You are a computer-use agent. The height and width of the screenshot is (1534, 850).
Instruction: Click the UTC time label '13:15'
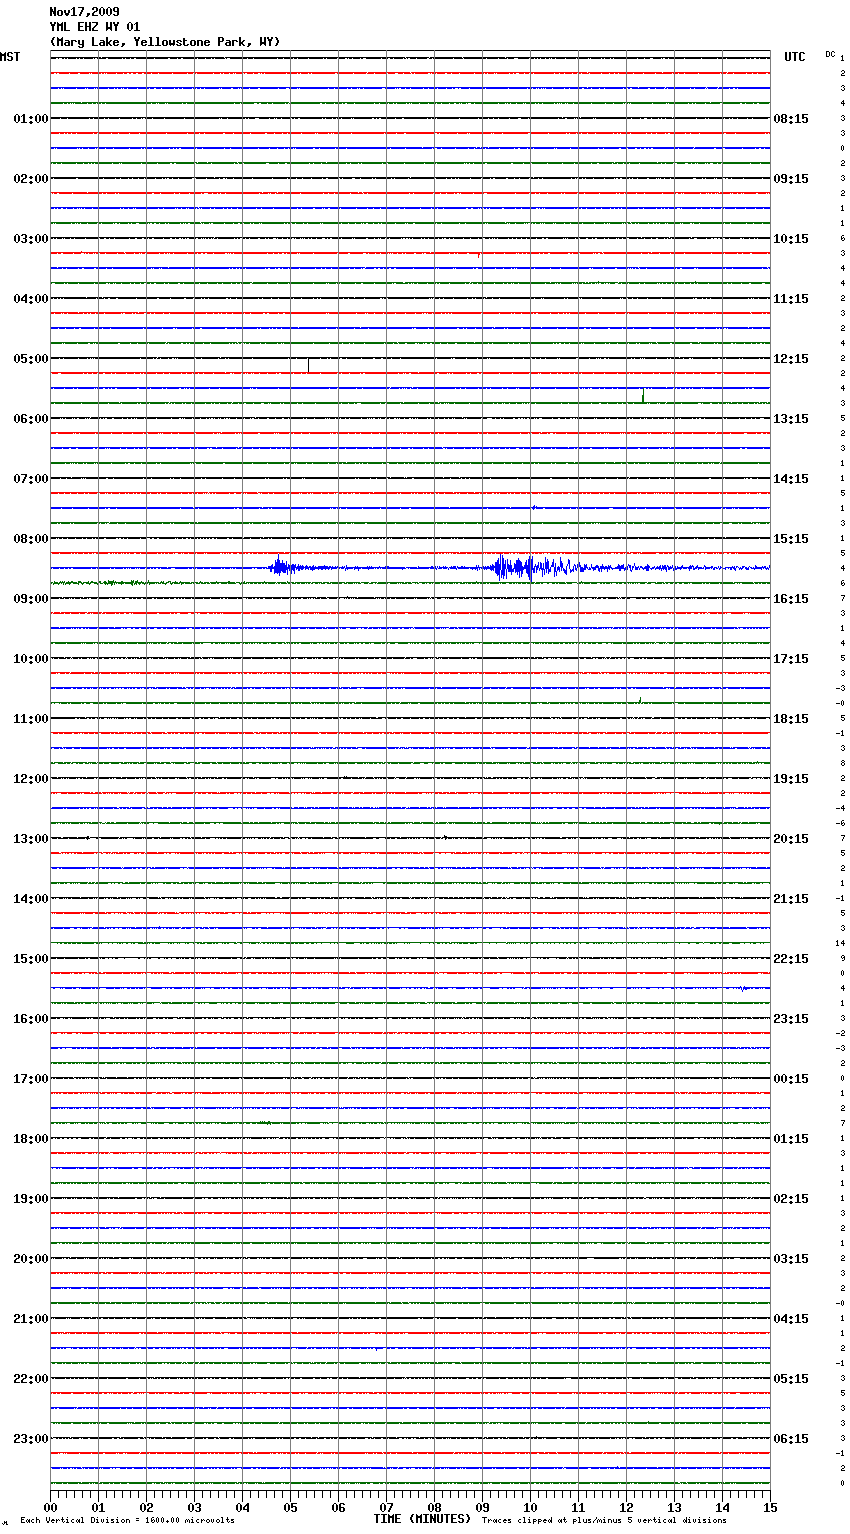point(791,419)
